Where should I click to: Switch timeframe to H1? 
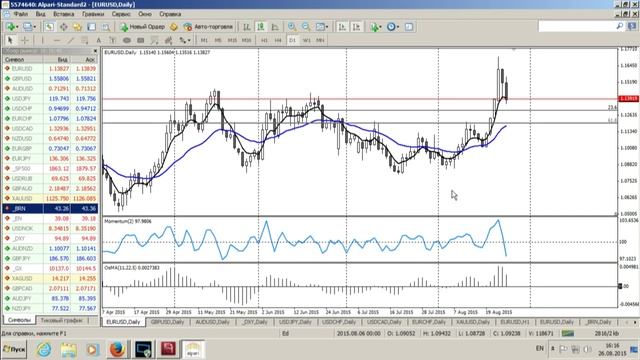[264, 40]
